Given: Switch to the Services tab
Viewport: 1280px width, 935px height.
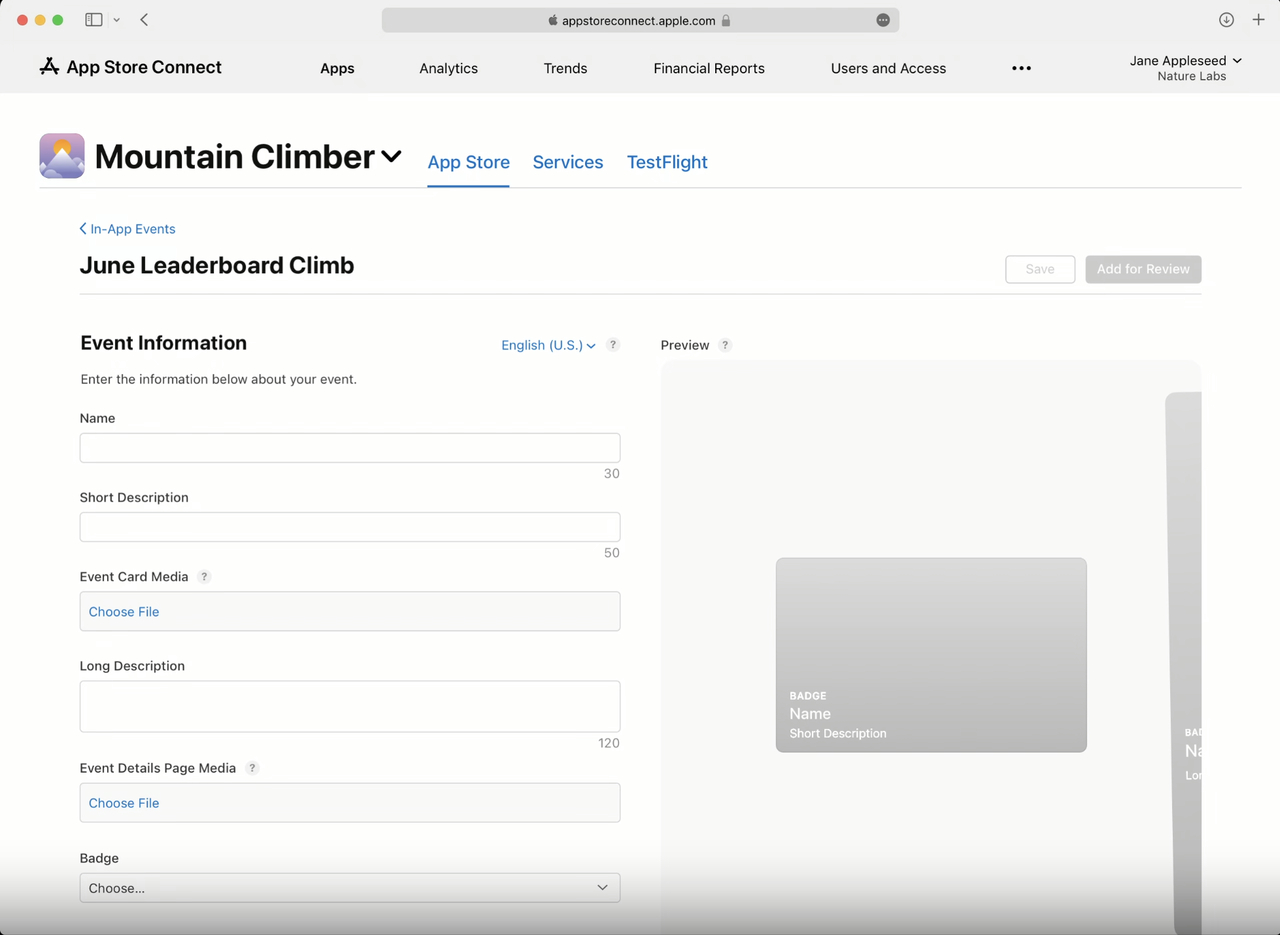Looking at the screenshot, I should 567,162.
